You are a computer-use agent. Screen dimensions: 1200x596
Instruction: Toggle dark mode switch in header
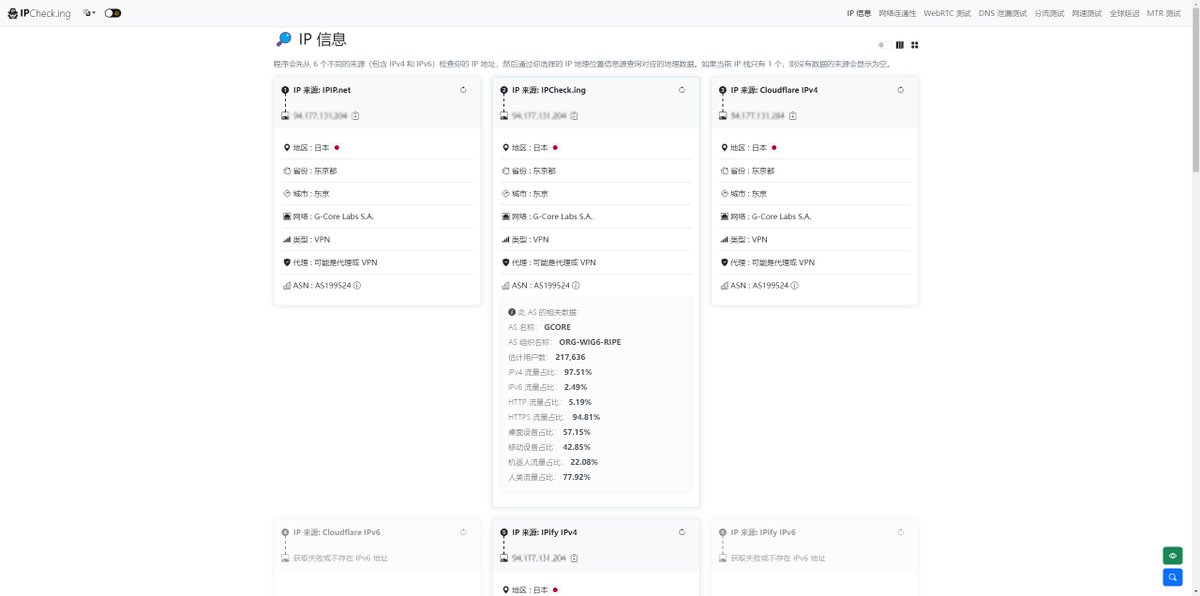point(112,13)
